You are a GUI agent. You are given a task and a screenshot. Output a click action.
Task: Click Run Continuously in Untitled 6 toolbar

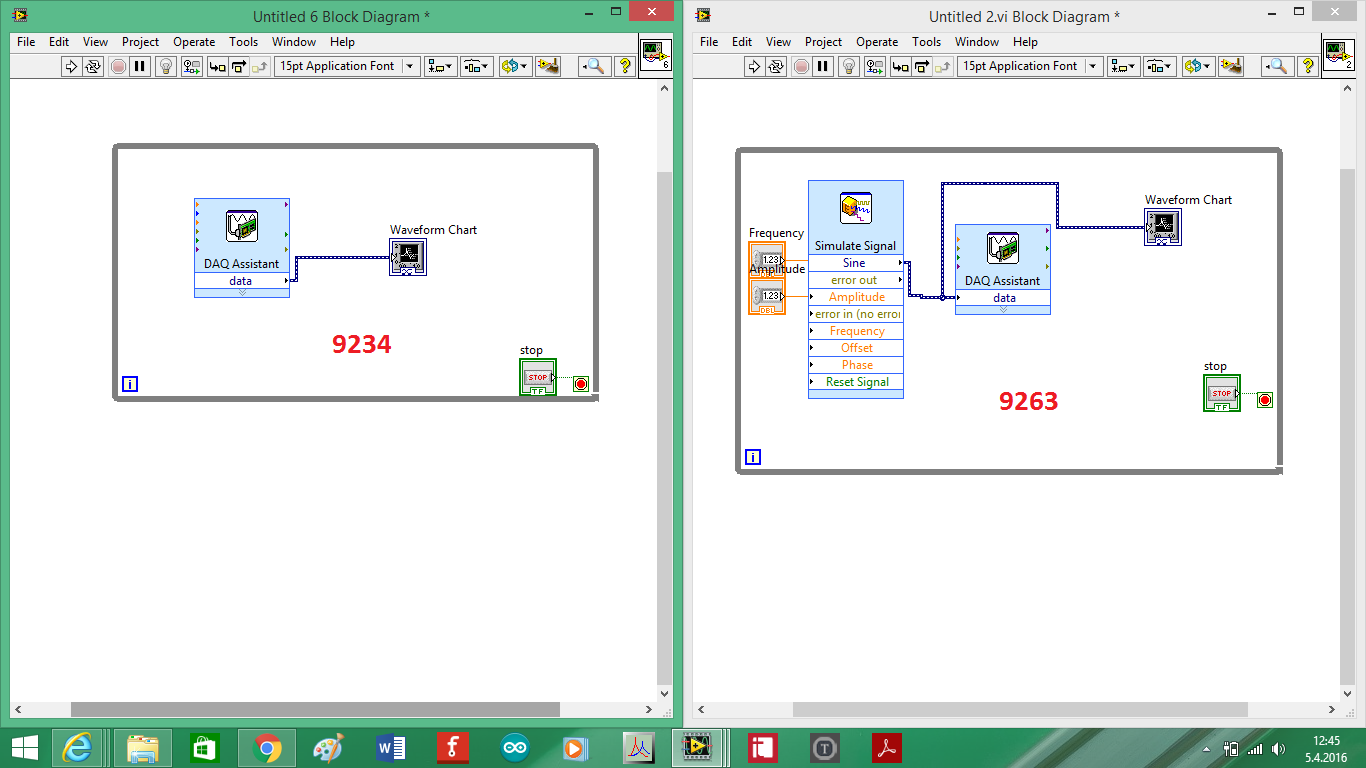click(93, 66)
